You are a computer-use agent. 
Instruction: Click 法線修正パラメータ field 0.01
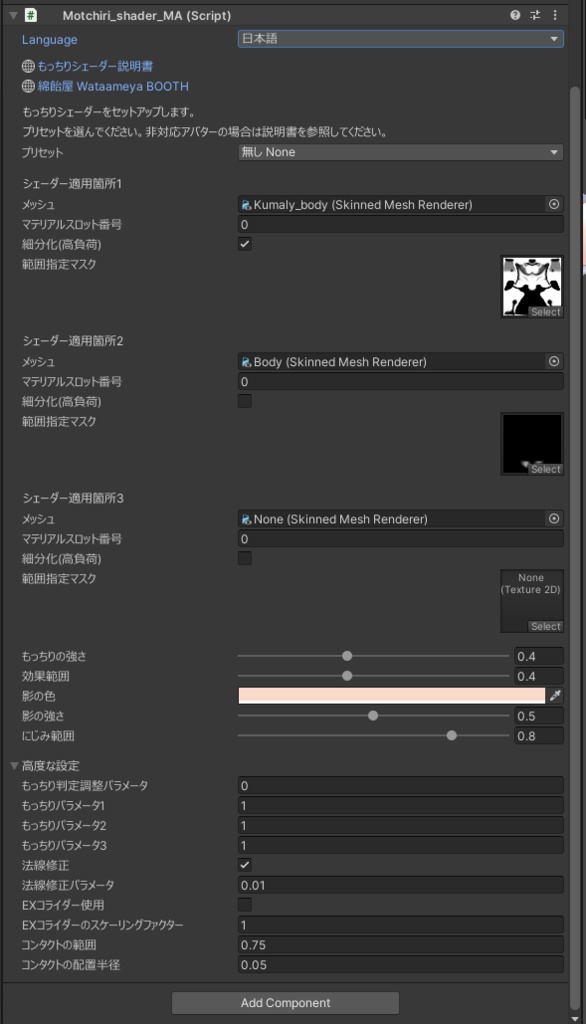point(400,886)
